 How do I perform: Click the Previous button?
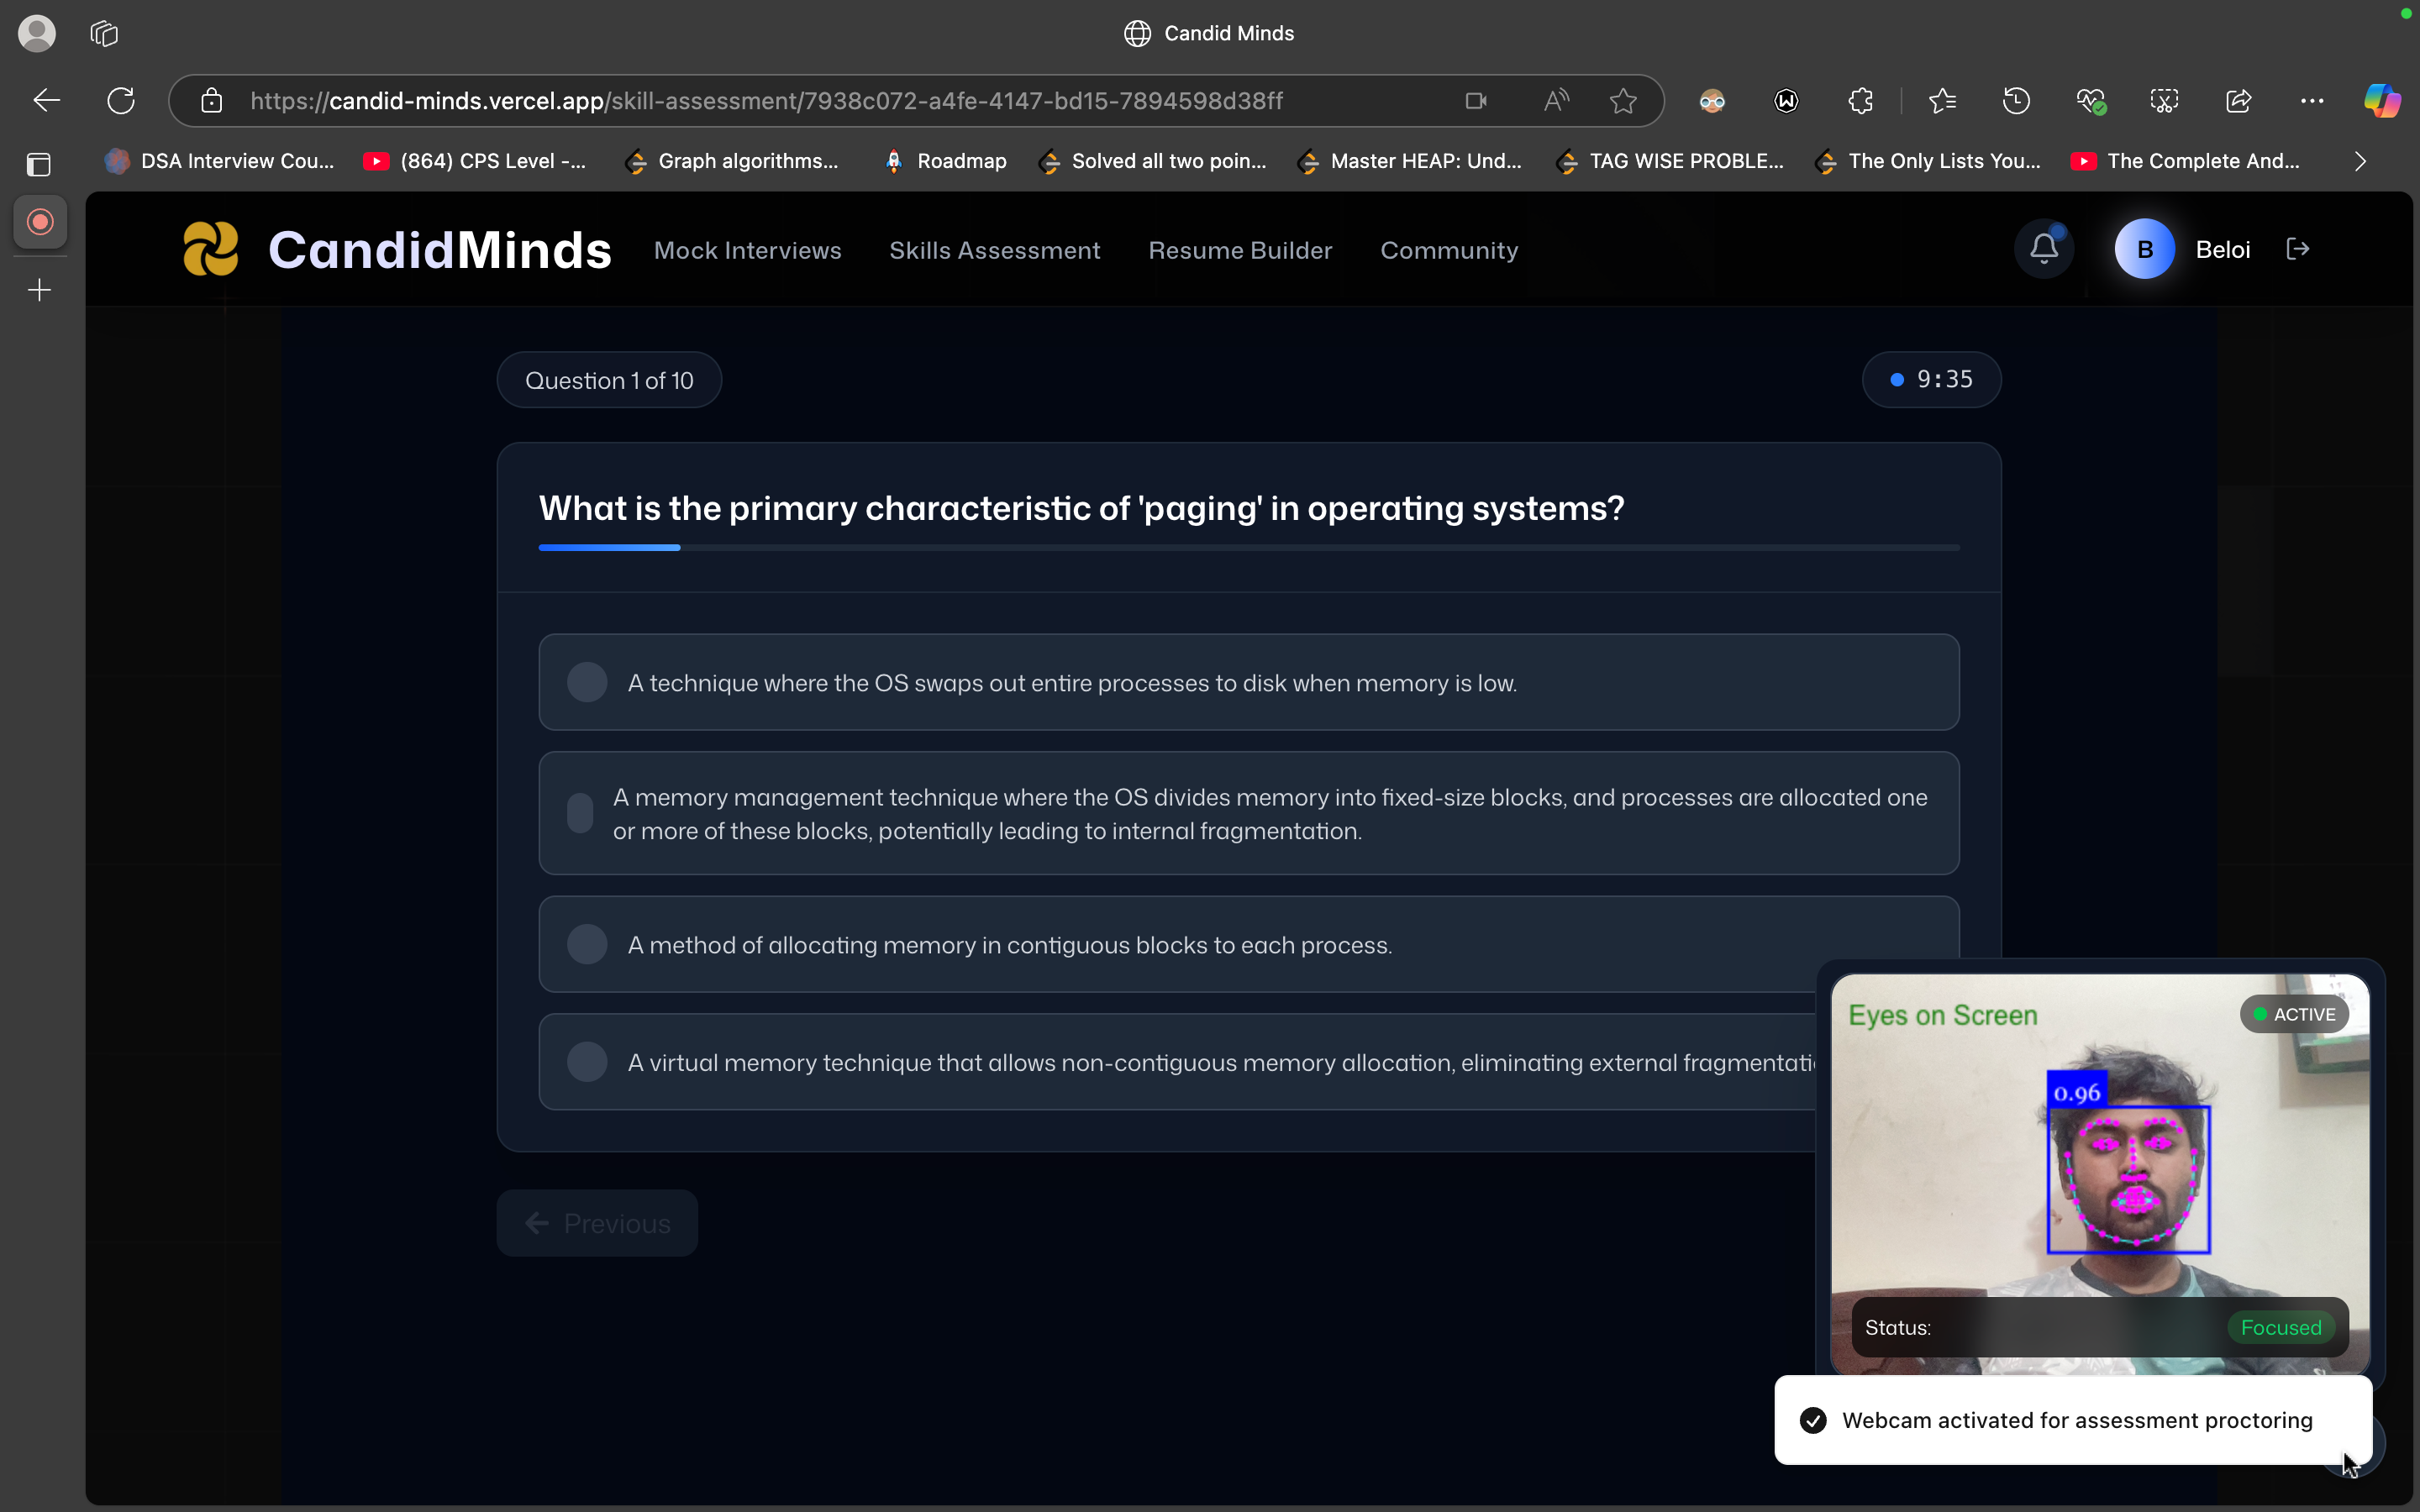[597, 1223]
